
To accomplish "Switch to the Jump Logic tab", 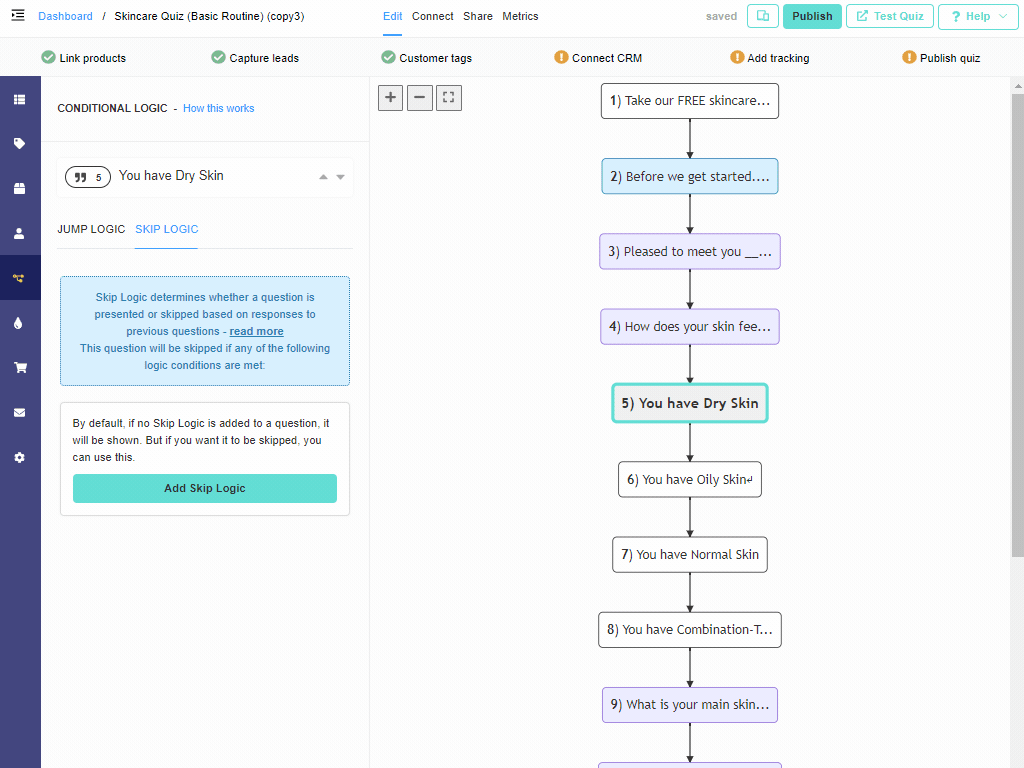I will (x=91, y=229).
